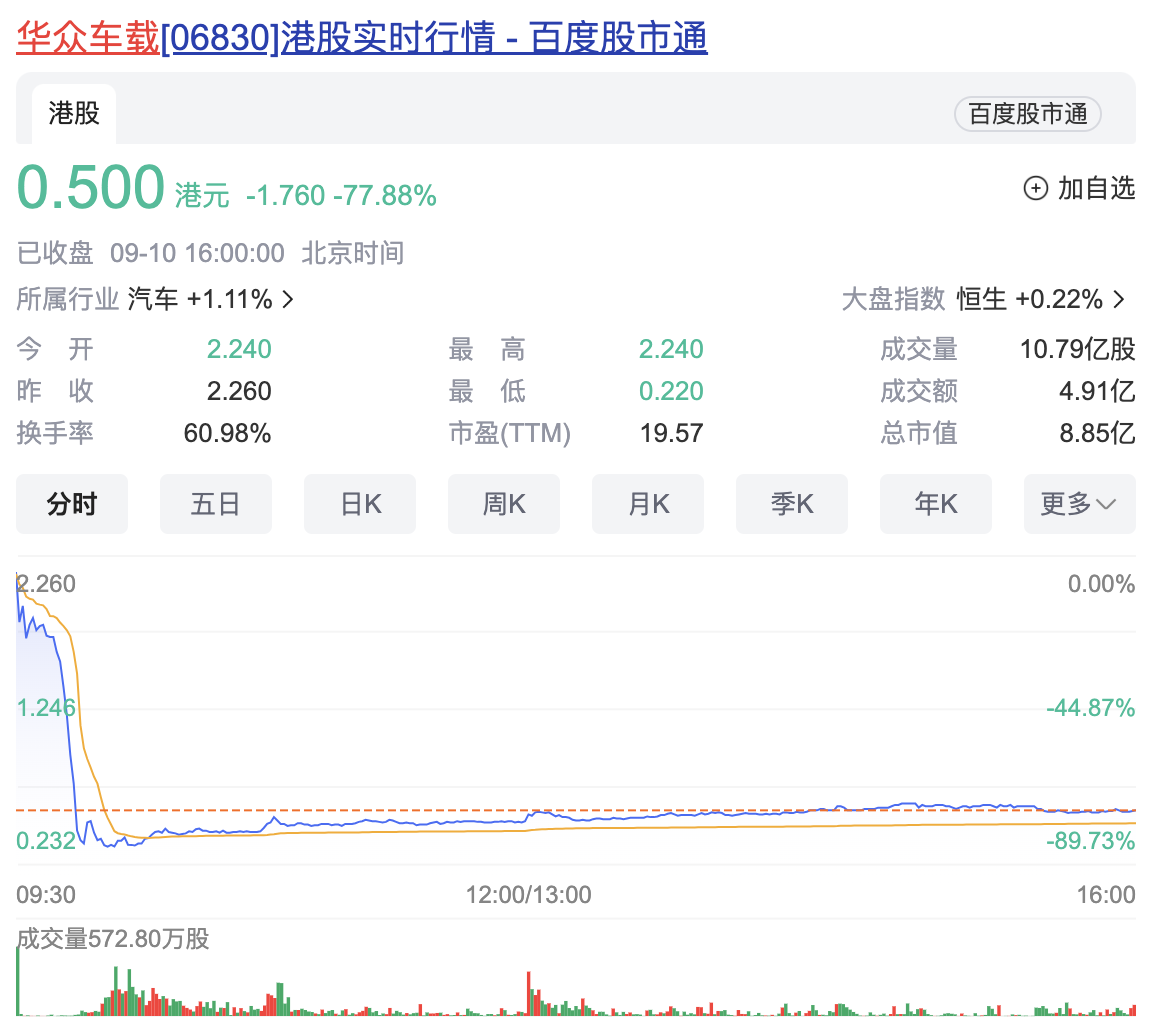The image size is (1162, 1034).
Task: Click the -1.760 price change value
Action: tap(285, 196)
